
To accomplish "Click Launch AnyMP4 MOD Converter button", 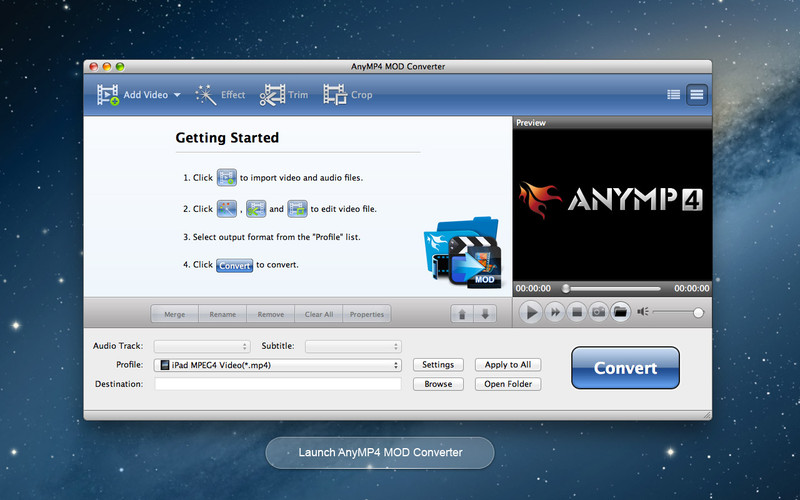I will pyautogui.click(x=380, y=453).
